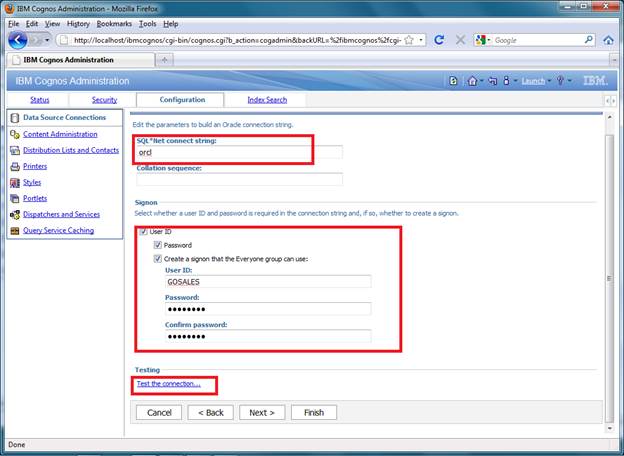Open the File menu
Screen dimensions: 624x456
point(14,24)
